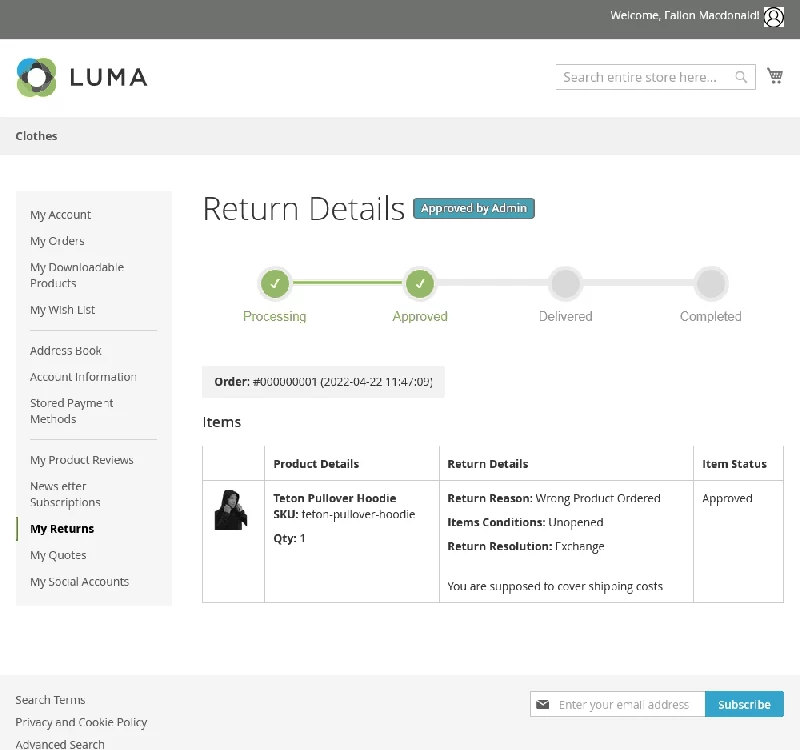Open Stored Payment Methods
Image resolution: width=800 pixels, height=750 pixels.
(71, 411)
